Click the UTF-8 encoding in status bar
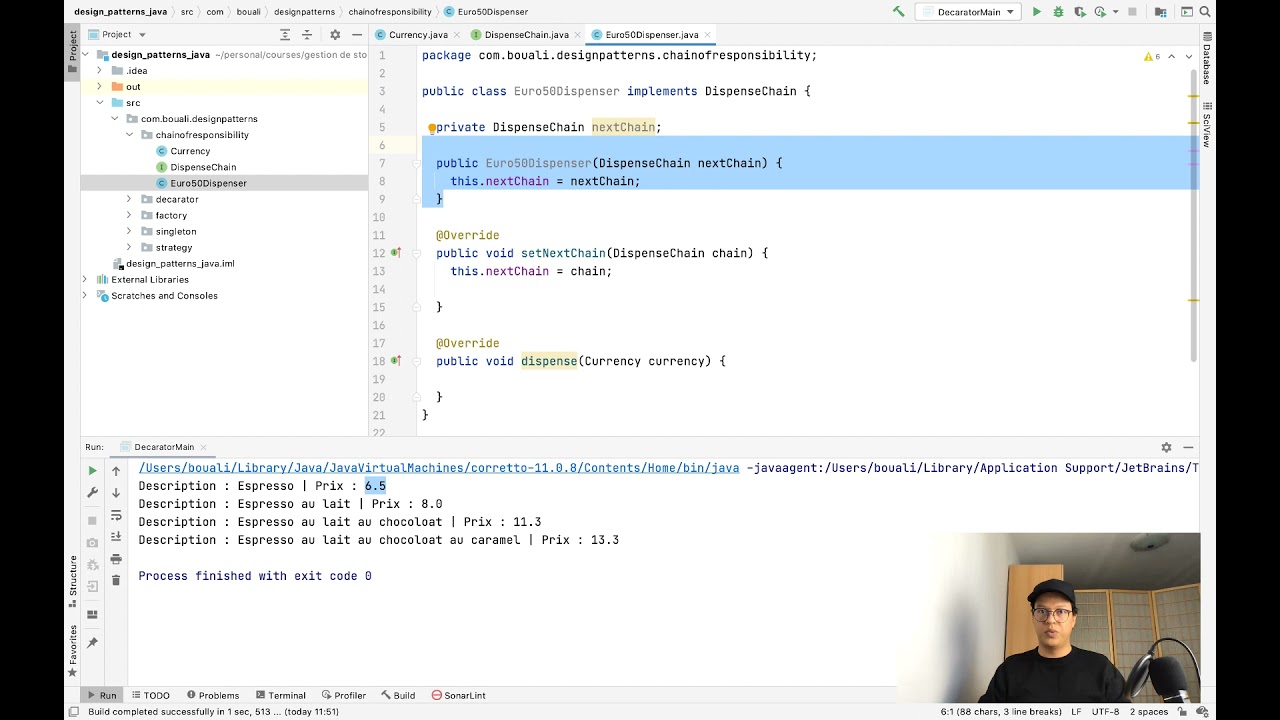 (x=1106, y=712)
